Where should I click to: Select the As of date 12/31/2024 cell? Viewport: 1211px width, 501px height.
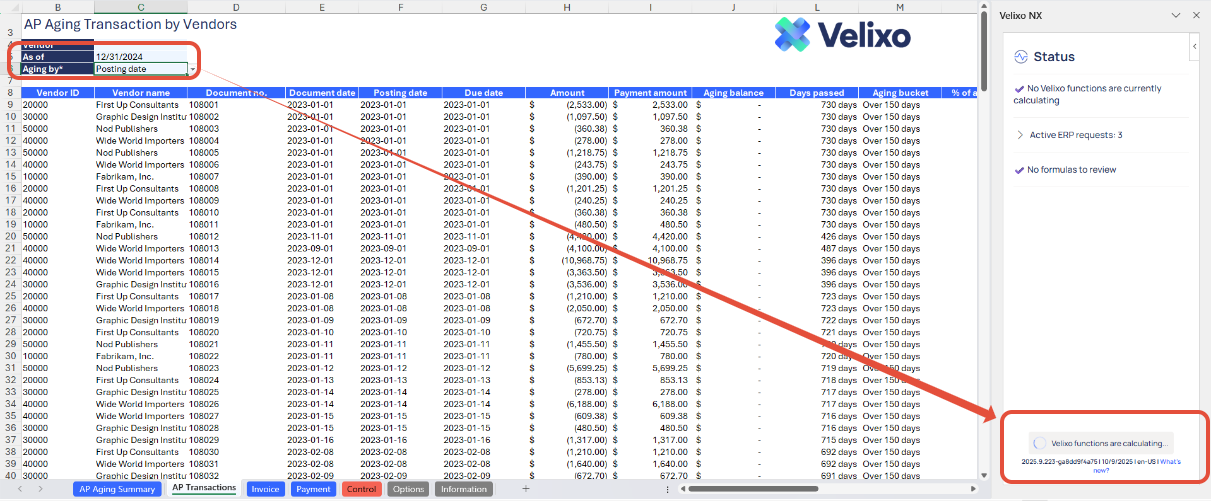[141, 57]
